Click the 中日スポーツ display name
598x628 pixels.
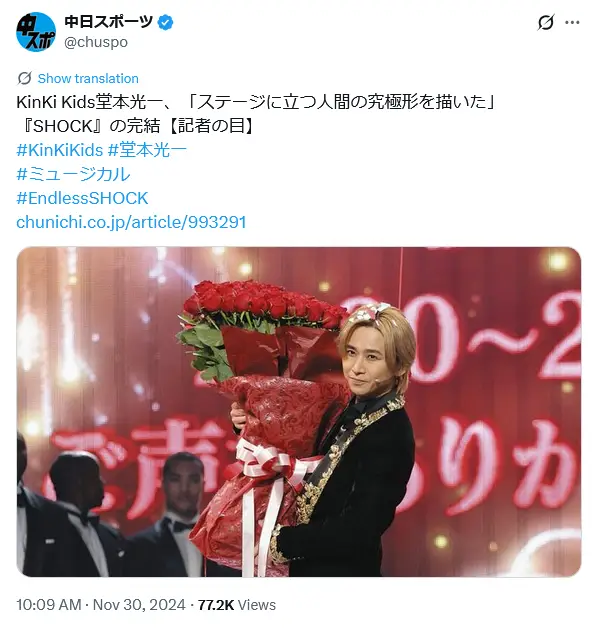click(109, 22)
